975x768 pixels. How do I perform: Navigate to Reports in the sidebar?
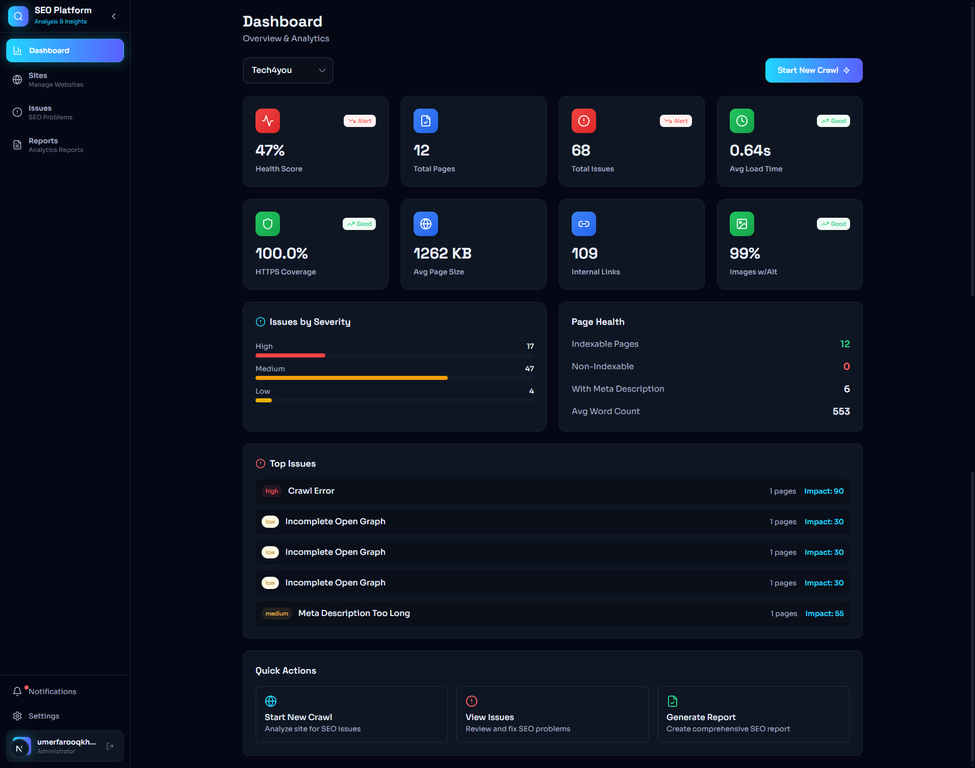tap(17, 145)
